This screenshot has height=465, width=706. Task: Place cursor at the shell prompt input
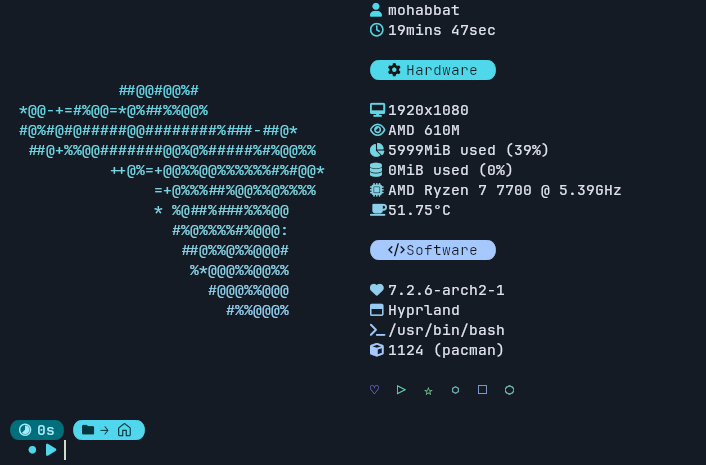coord(66,450)
